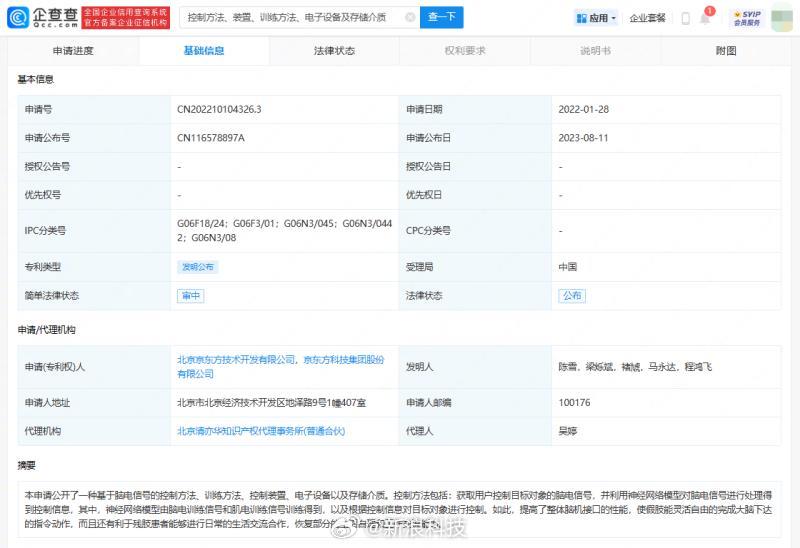Click the 公布 legal status tag
The width and height of the screenshot is (800, 548).
click(x=572, y=295)
